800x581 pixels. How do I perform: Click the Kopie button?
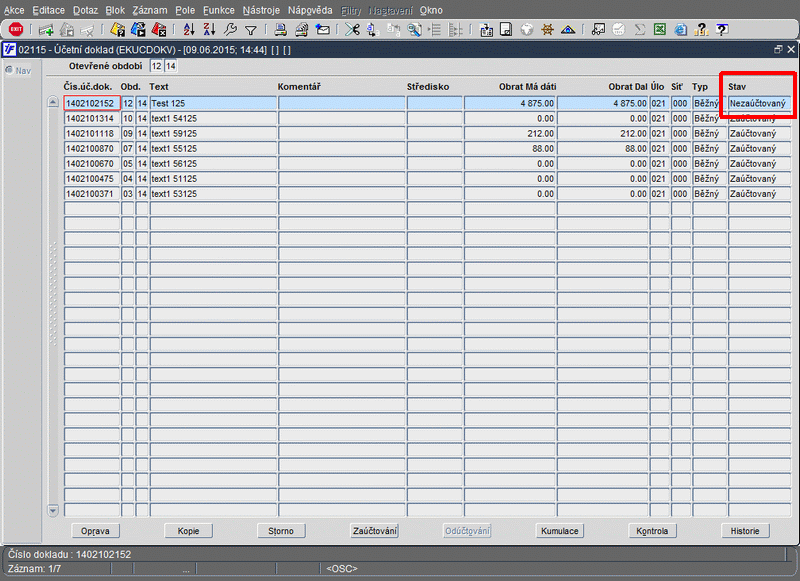pyautogui.click(x=188, y=531)
